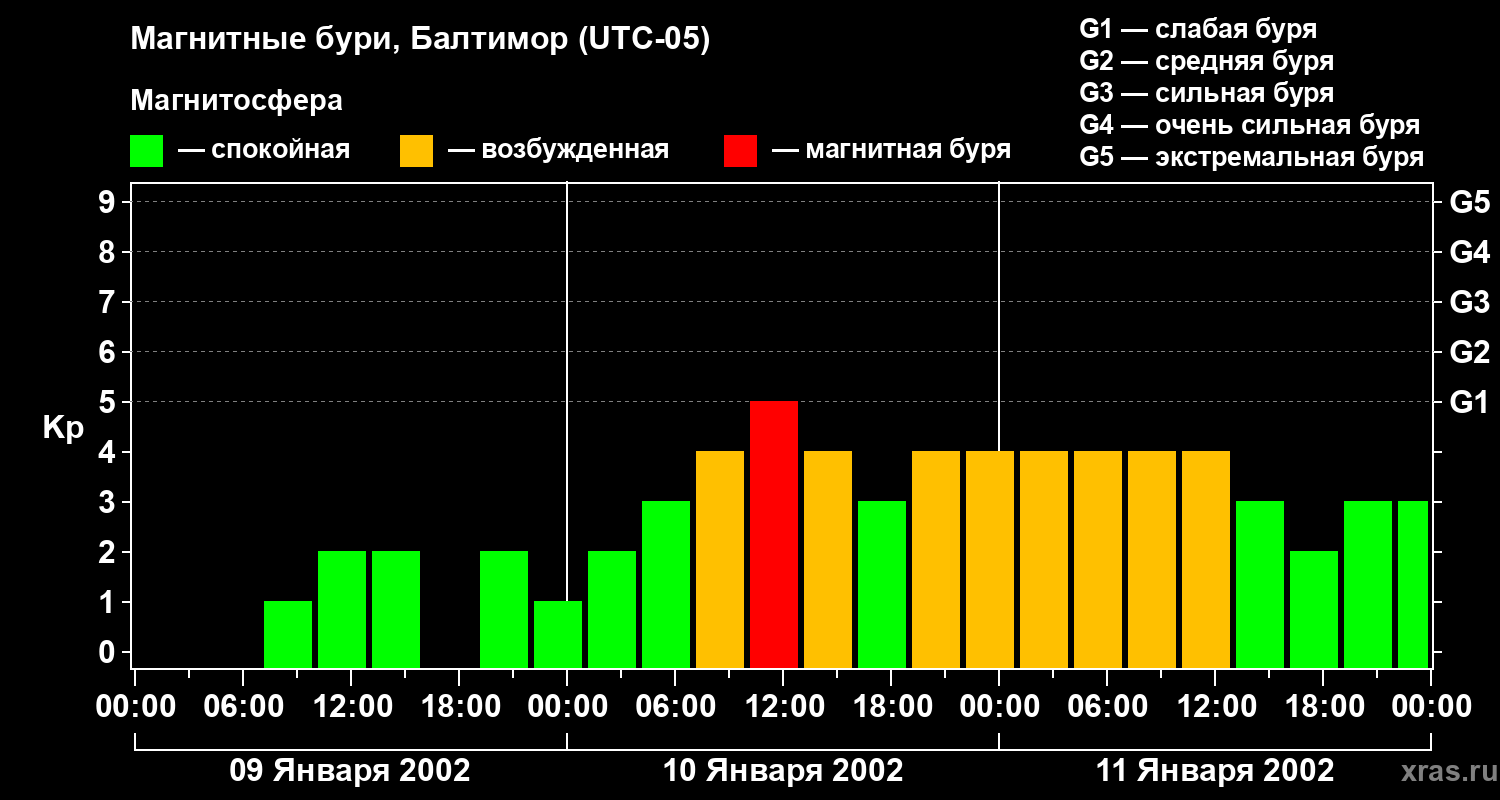1500x800 pixels.
Task: Click the orange Kp 4 bar immediately left of the red bar
Action: pyautogui.click(x=720, y=559)
